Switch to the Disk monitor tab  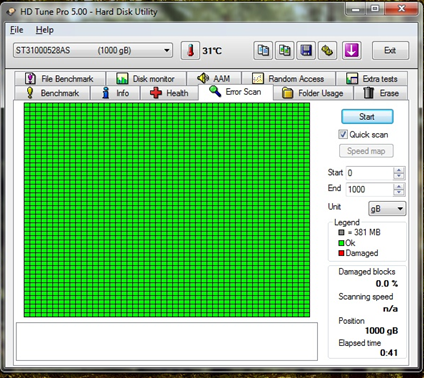(146, 79)
